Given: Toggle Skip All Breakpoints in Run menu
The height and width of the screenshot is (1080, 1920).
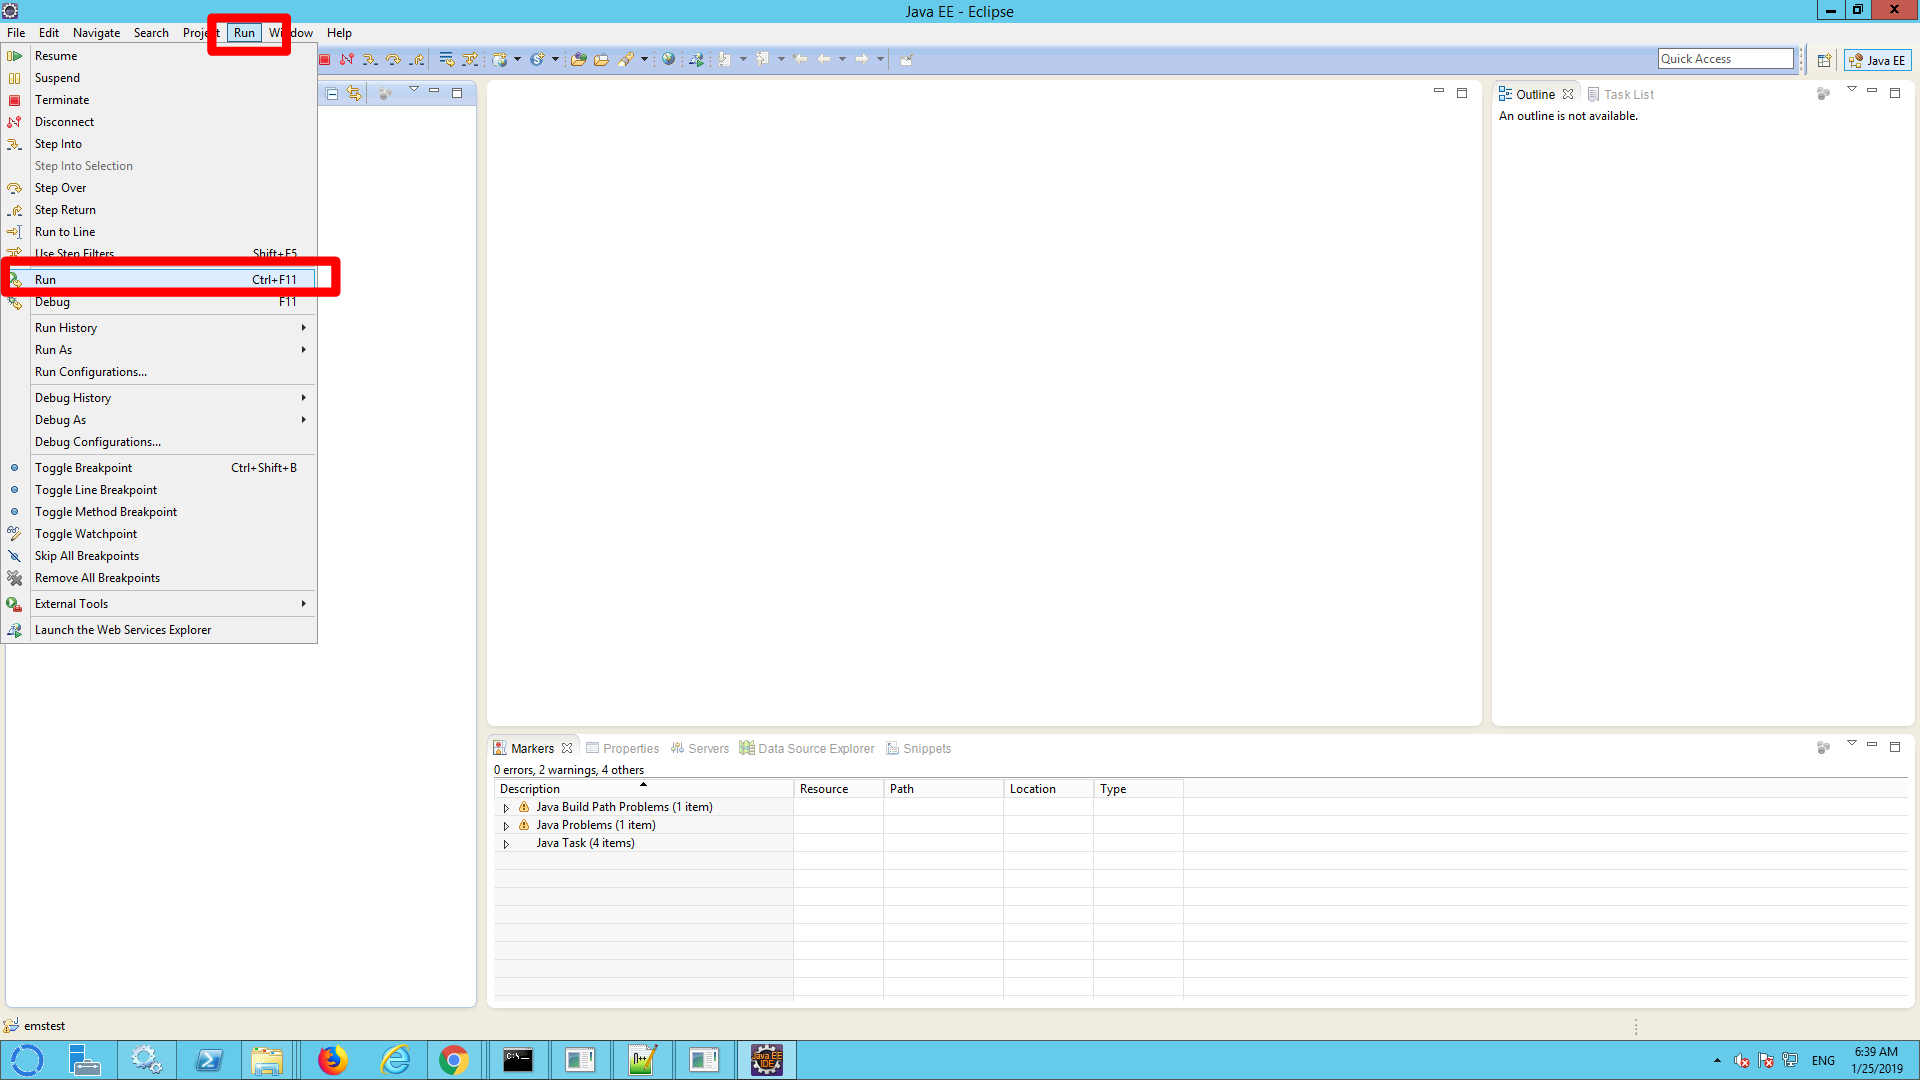Looking at the screenshot, I should [x=159, y=556].
